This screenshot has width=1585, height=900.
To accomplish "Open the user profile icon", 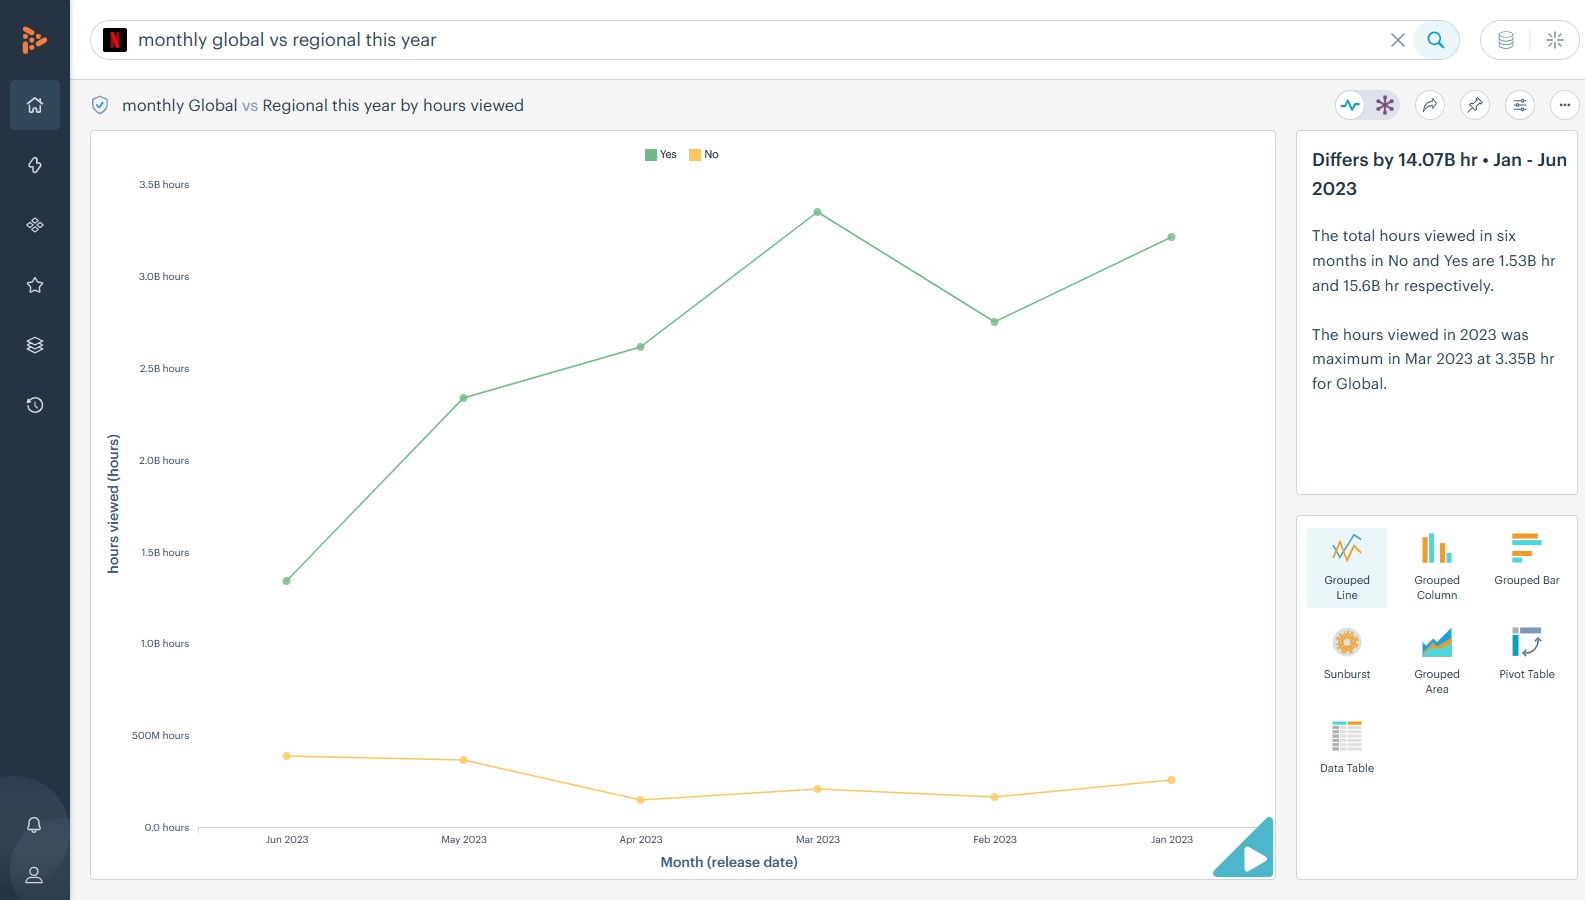I will [x=34, y=875].
